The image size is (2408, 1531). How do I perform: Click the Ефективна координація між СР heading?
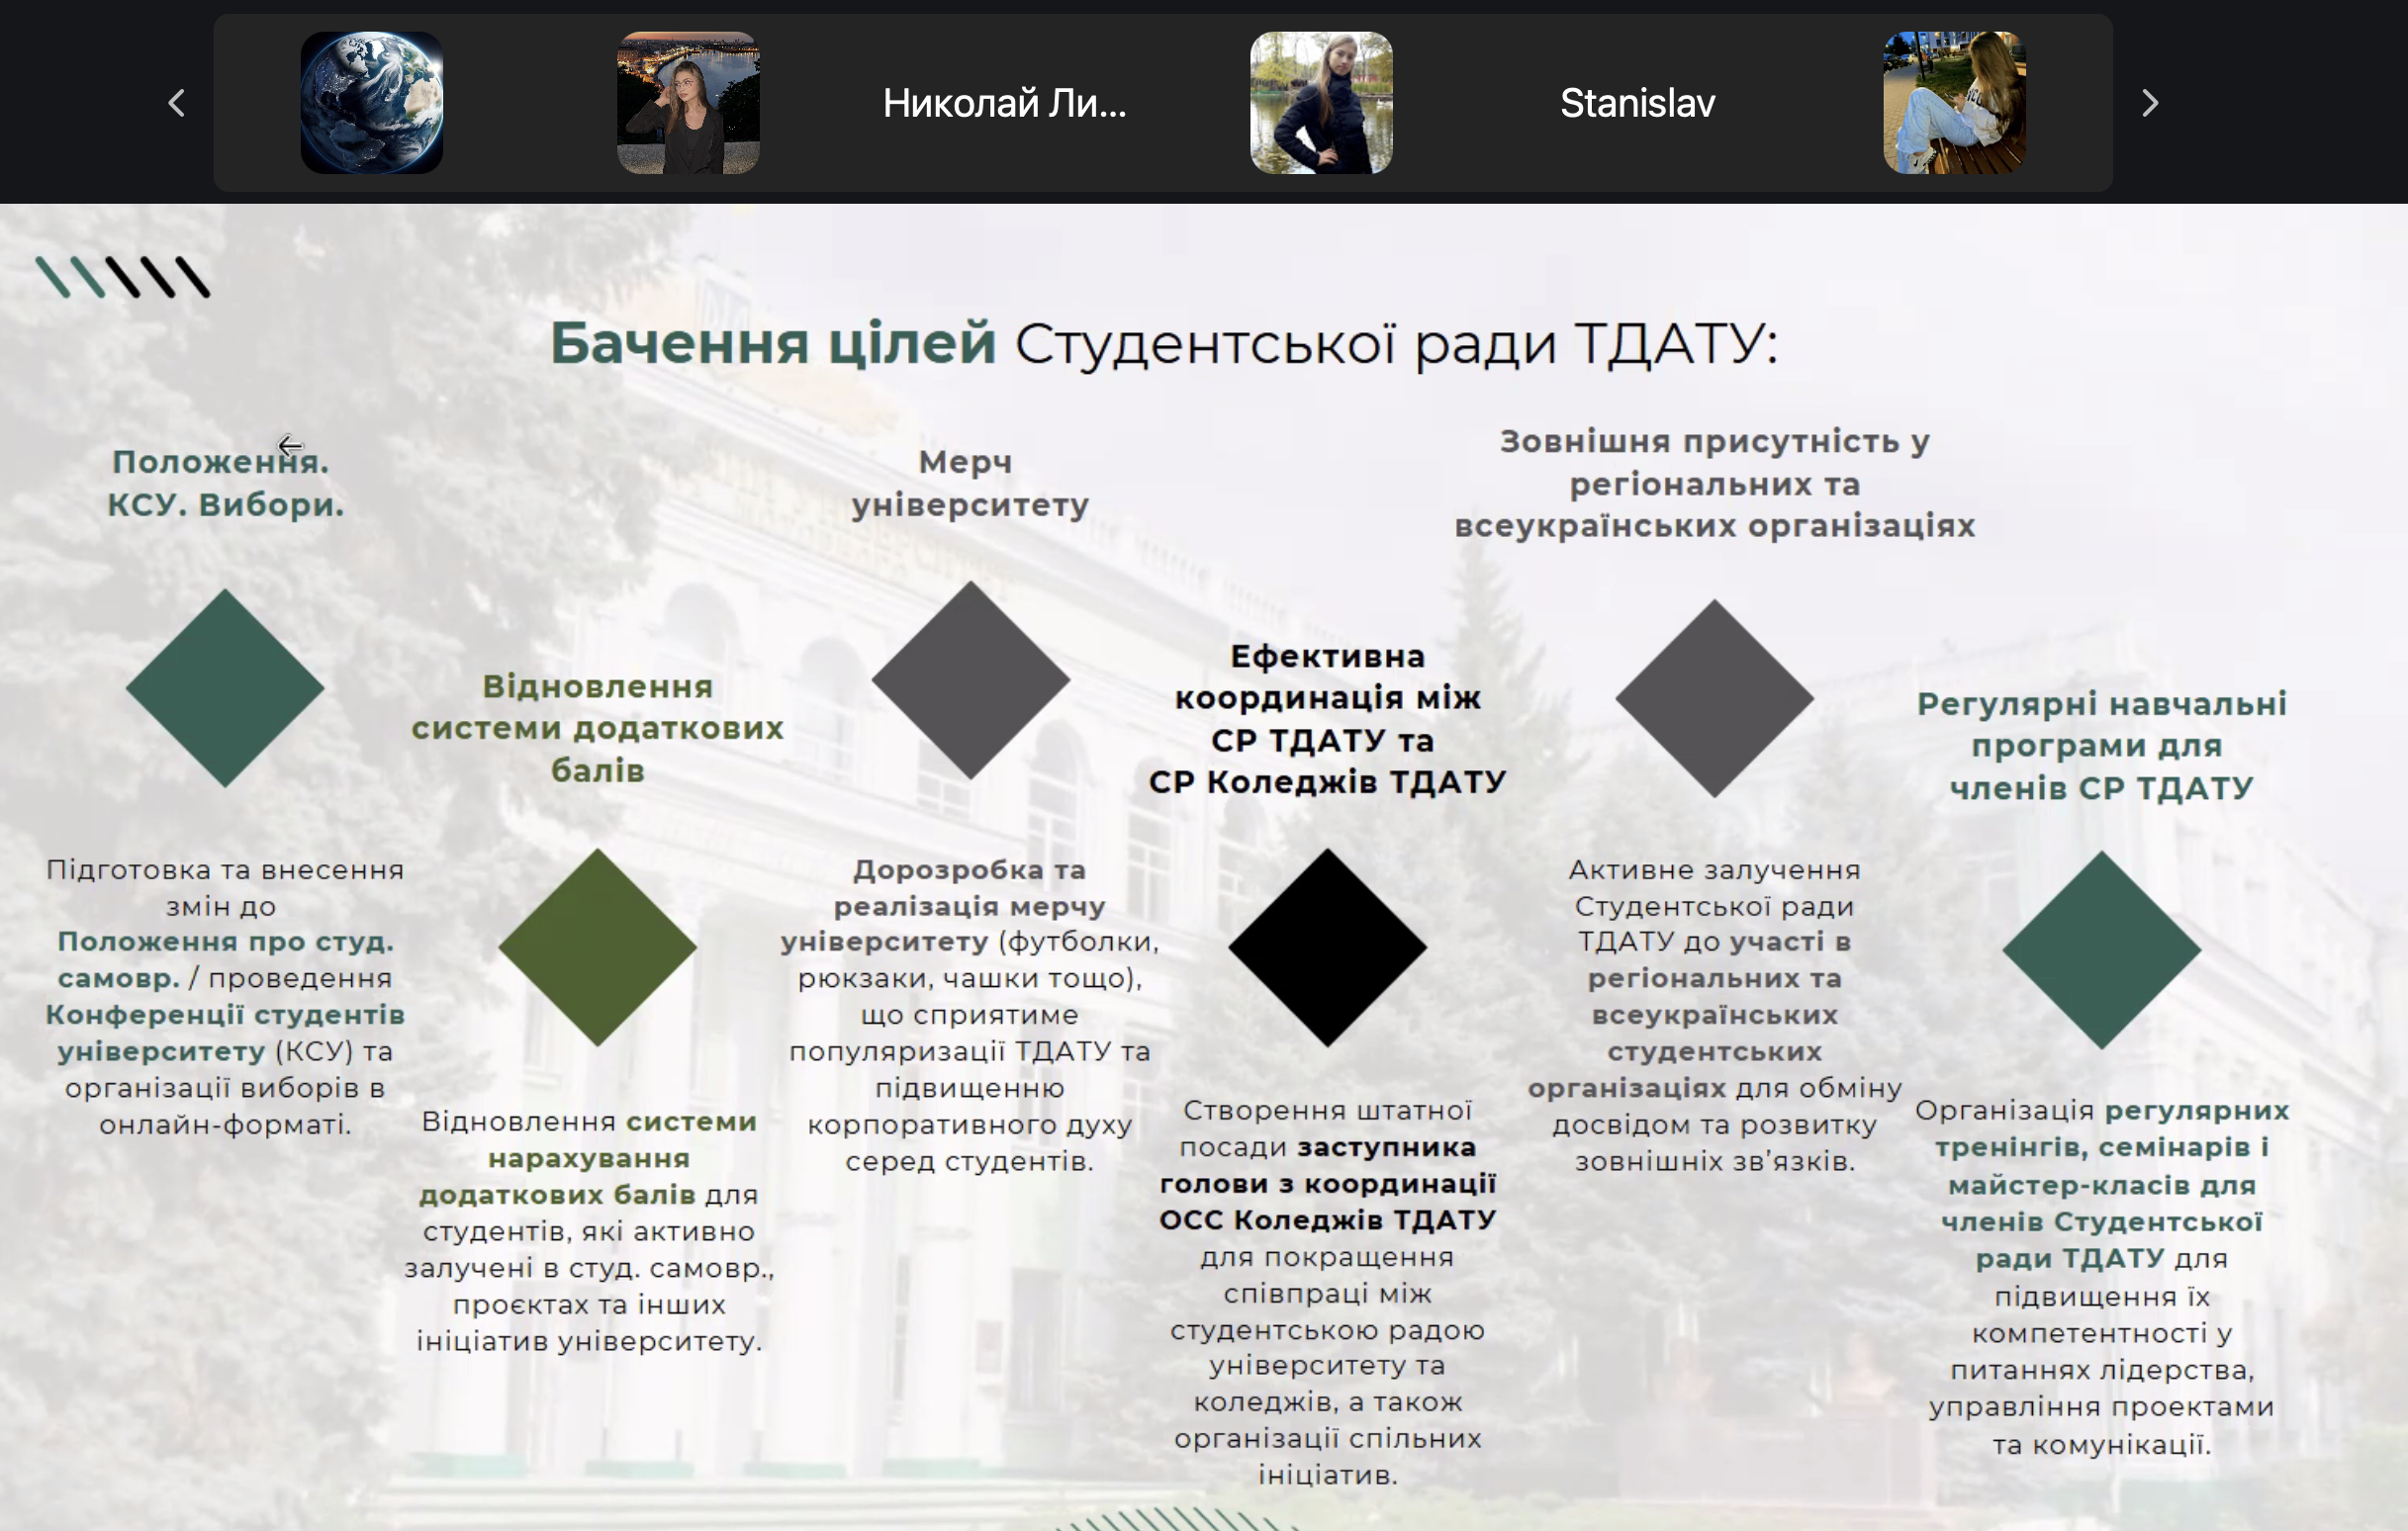[1327, 718]
